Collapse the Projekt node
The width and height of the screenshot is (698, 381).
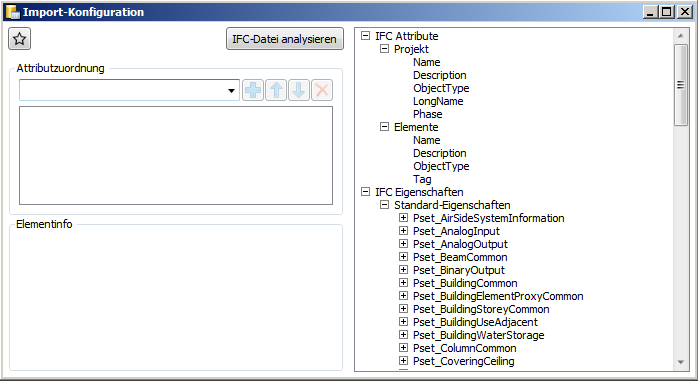384,49
